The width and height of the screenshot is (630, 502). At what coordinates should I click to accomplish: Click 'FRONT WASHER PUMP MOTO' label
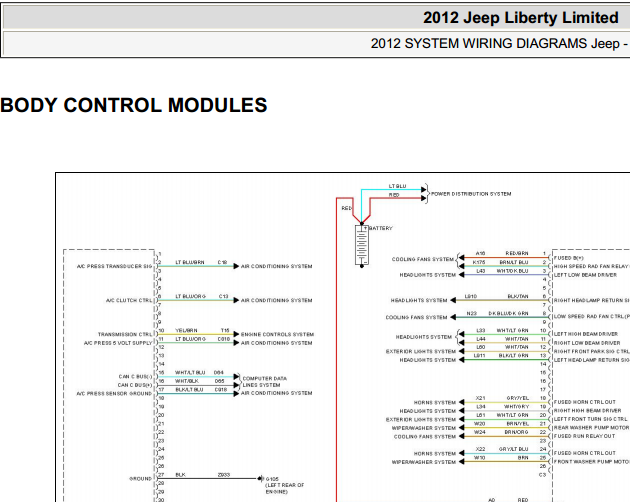(x=591, y=462)
